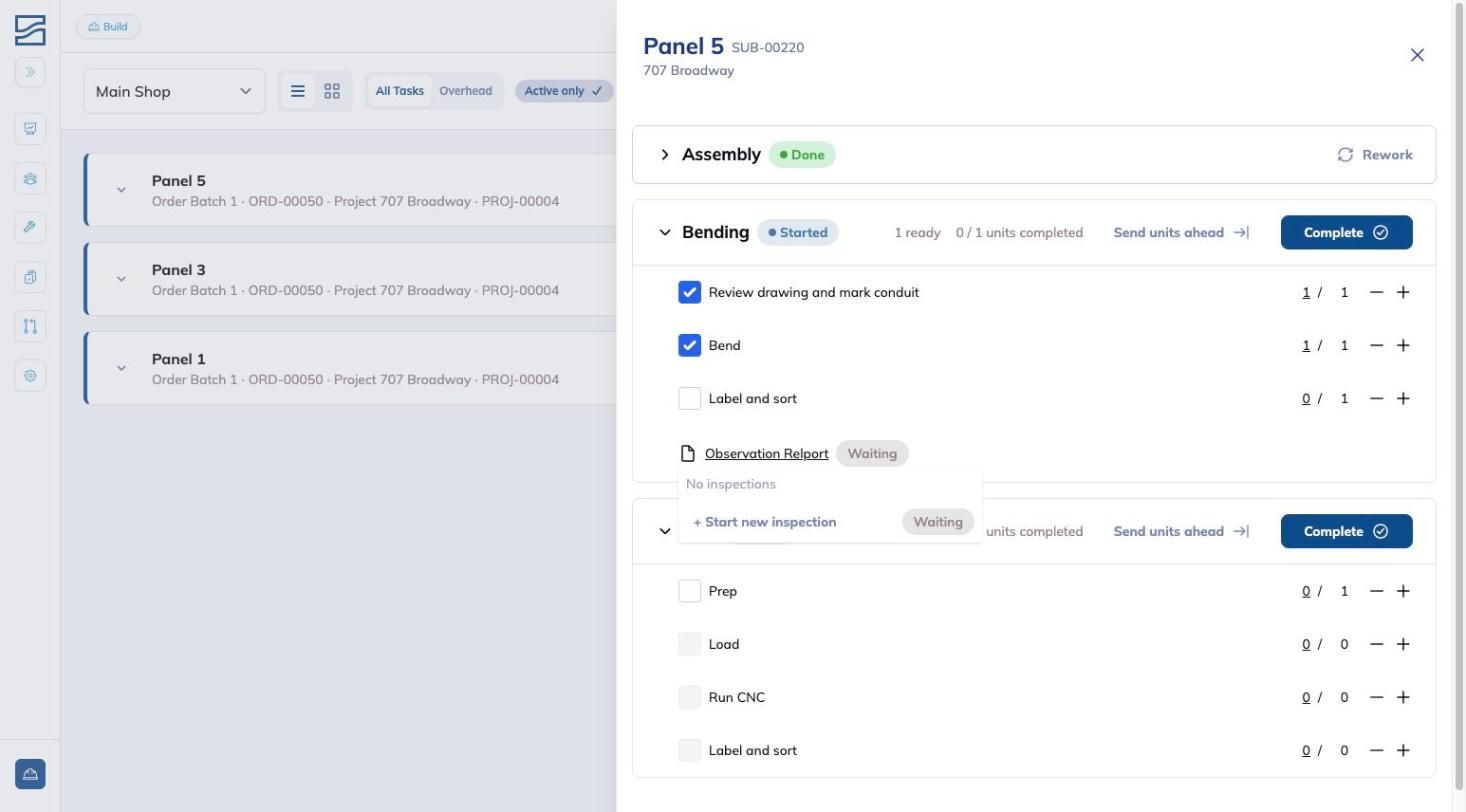
Task: Open settings gear icon in sidebar
Action: click(30, 376)
